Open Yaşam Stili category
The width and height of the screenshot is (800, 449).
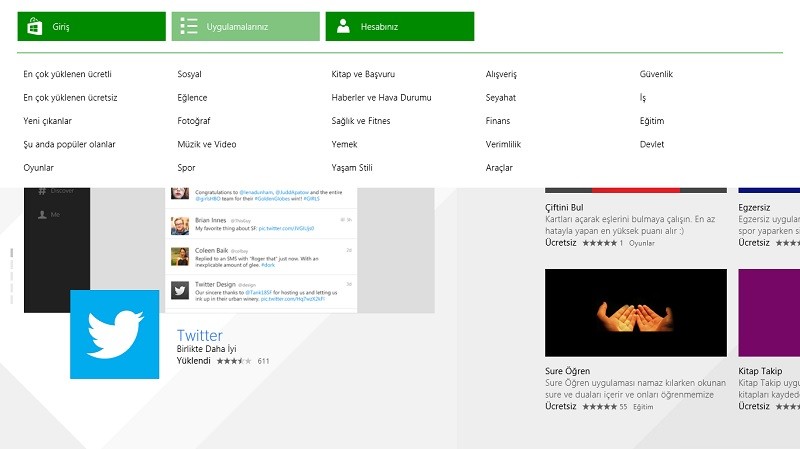click(x=352, y=168)
